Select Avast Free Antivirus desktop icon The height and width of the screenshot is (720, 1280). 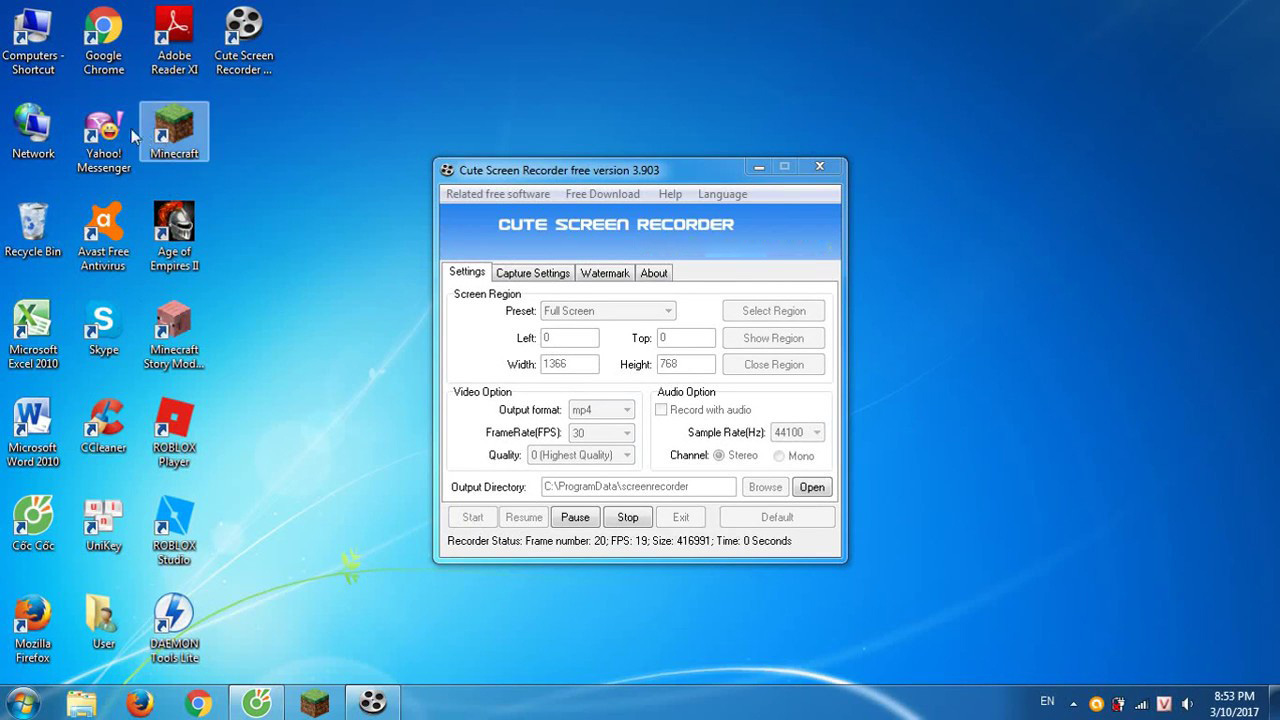pyautogui.click(x=103, y=237)
